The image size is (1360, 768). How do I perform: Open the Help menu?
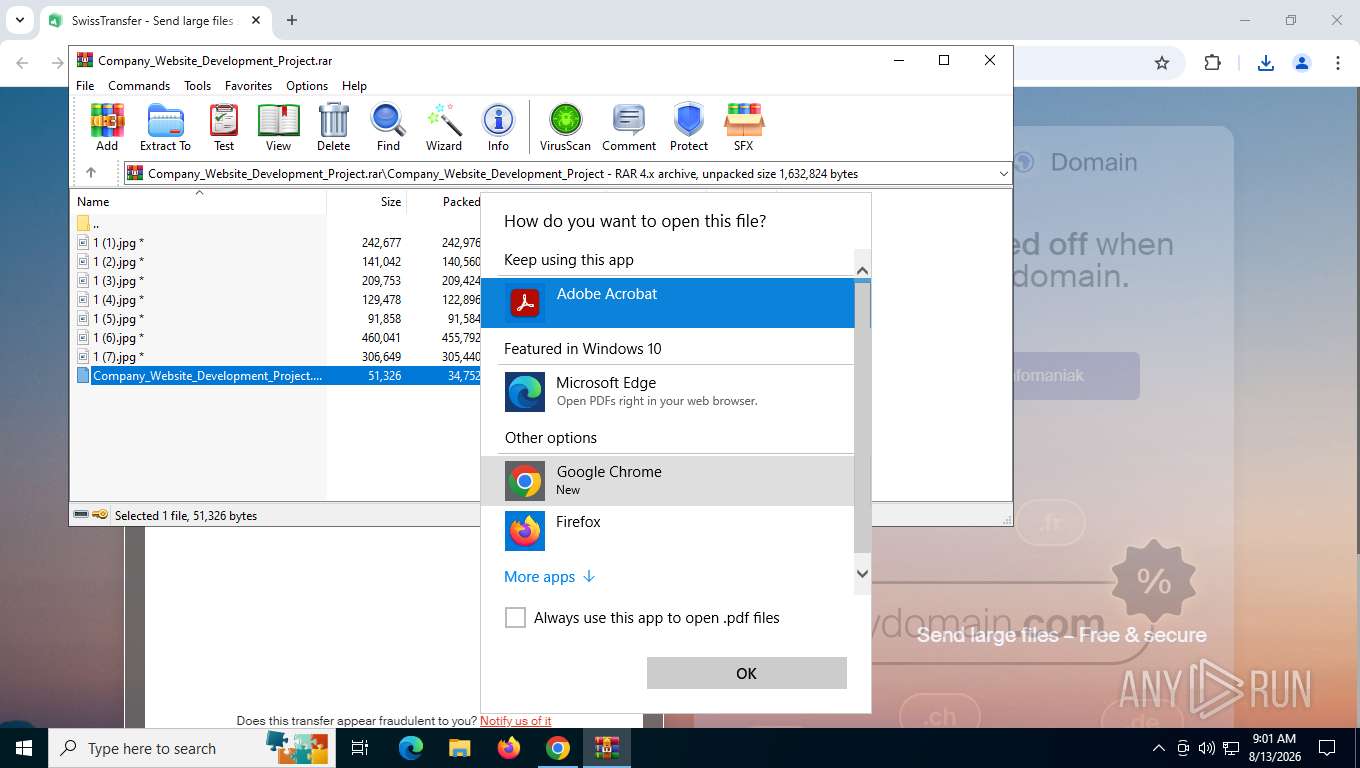pyautogui.click(x=354, y=86)
